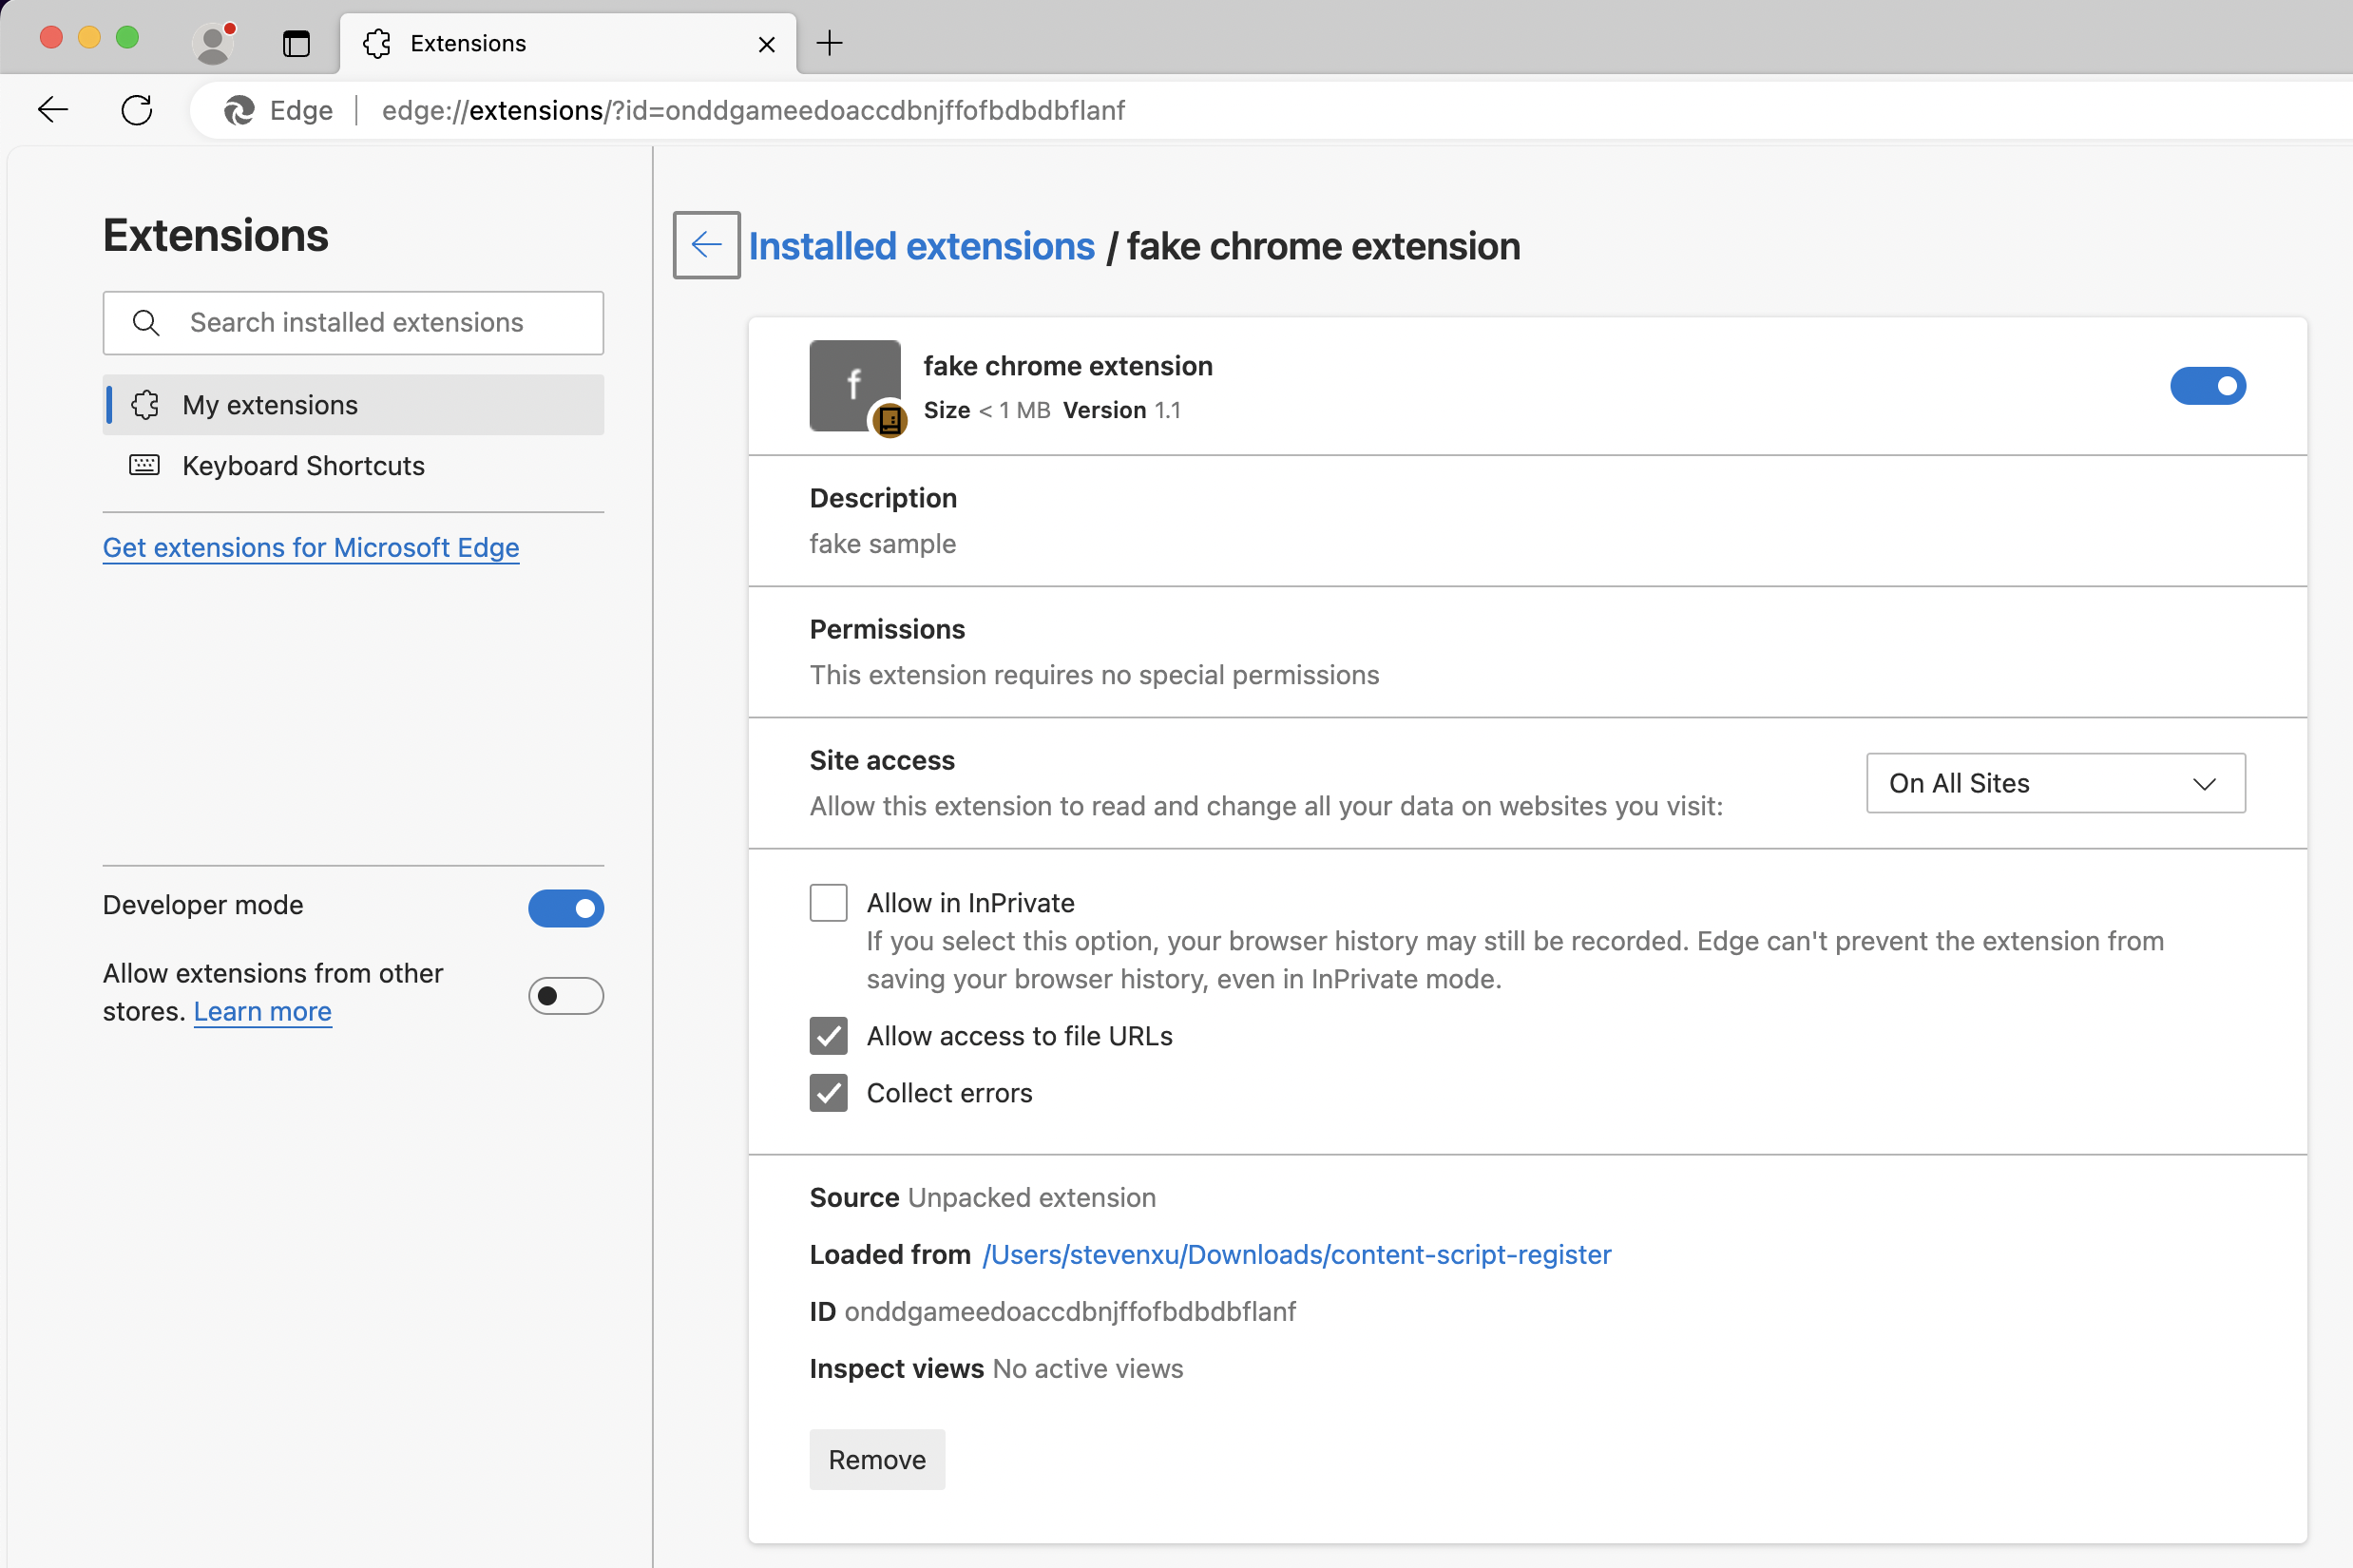The height and width of the screenshot is (1568, 2353).
Task: Open the On All Sites dropdown
Action: click(2055, 783)
